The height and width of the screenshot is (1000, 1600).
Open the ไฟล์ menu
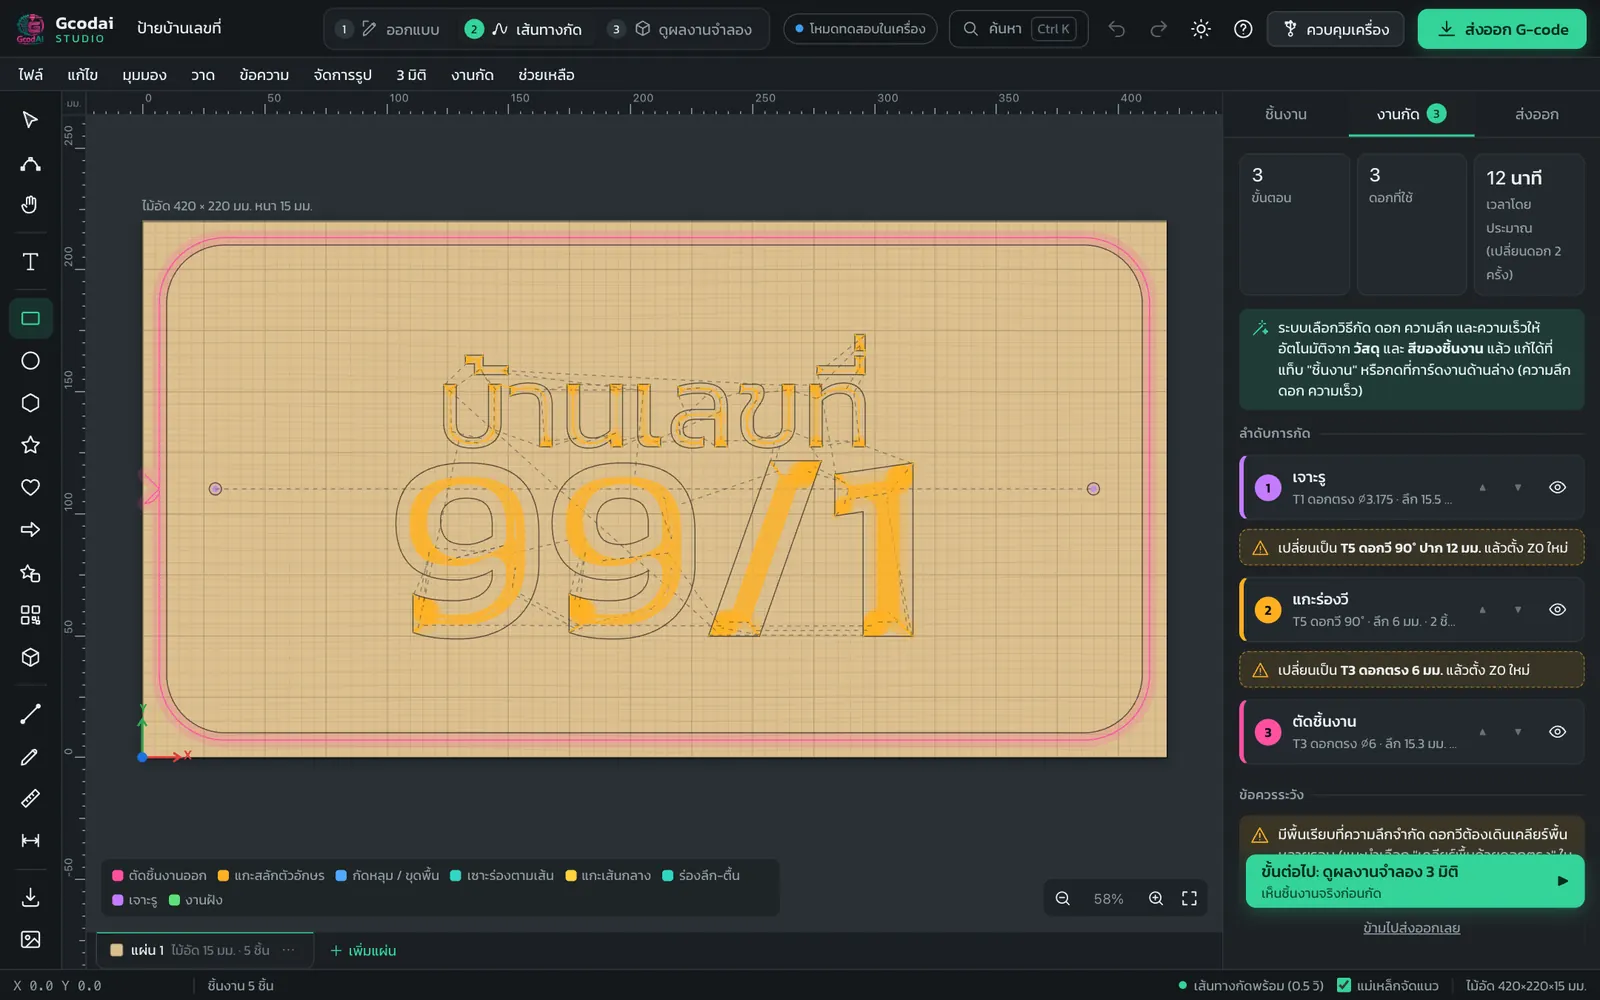30,75
